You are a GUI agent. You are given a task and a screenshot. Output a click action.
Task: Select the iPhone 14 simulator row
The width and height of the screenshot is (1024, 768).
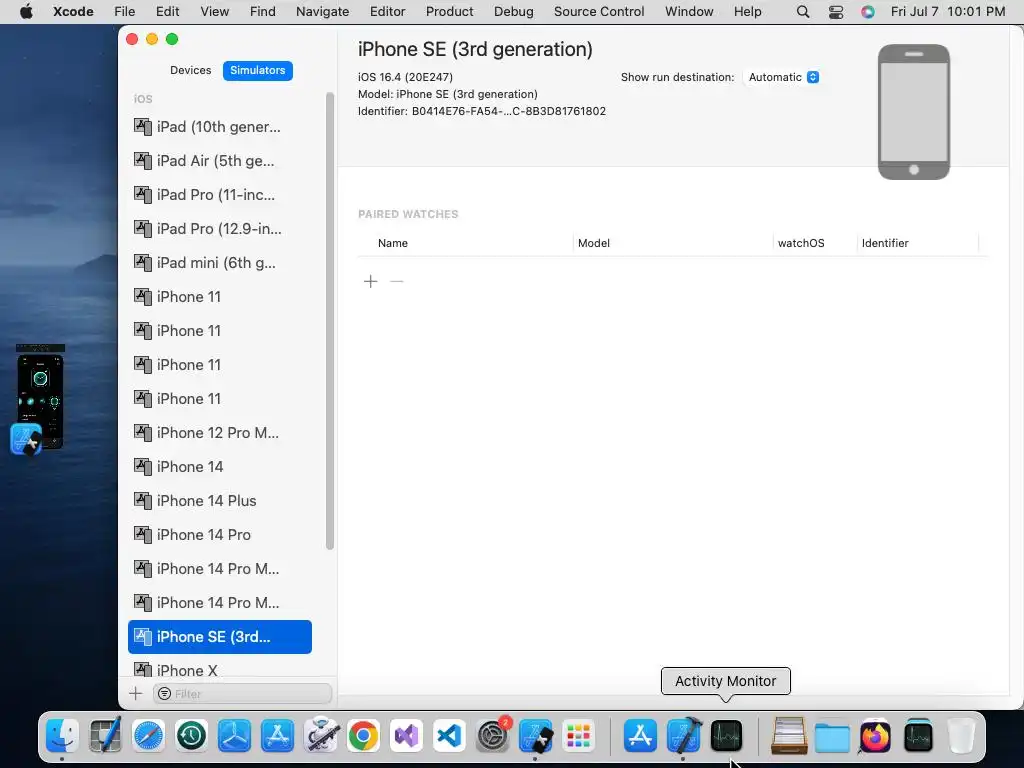click(220, 466)
